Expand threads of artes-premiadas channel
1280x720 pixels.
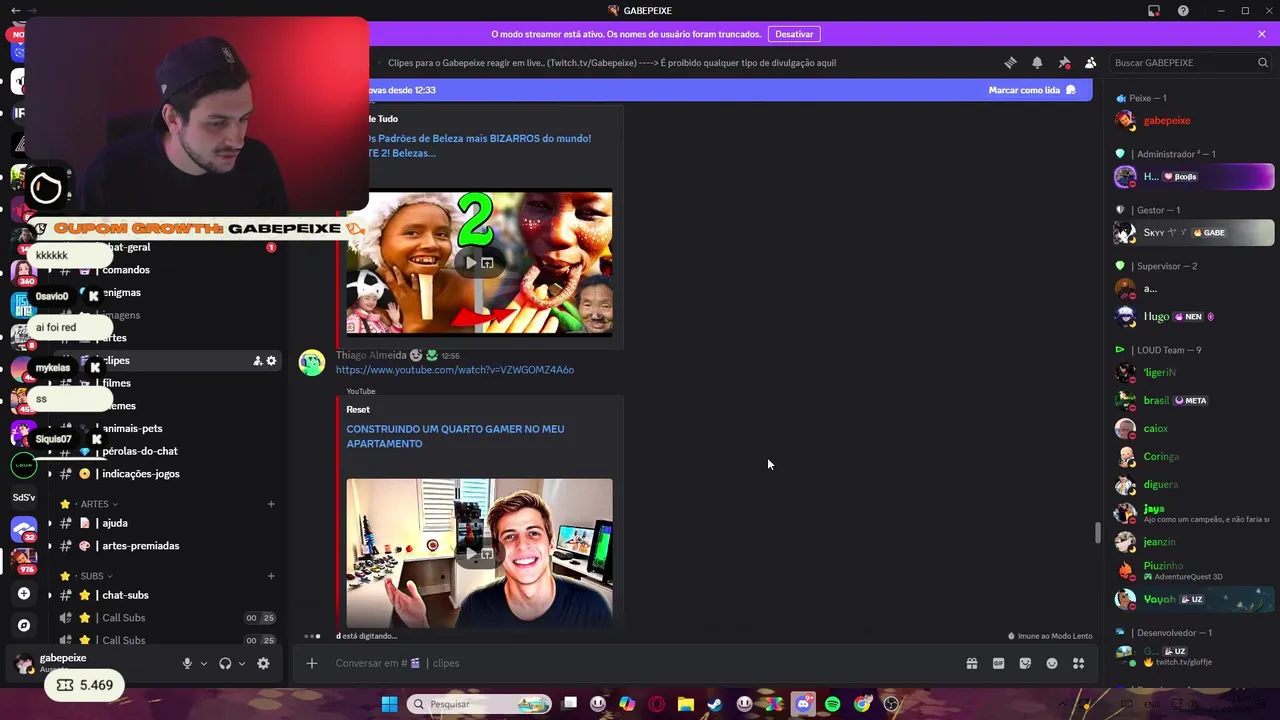pyautogui.click(x=49, y=546)
